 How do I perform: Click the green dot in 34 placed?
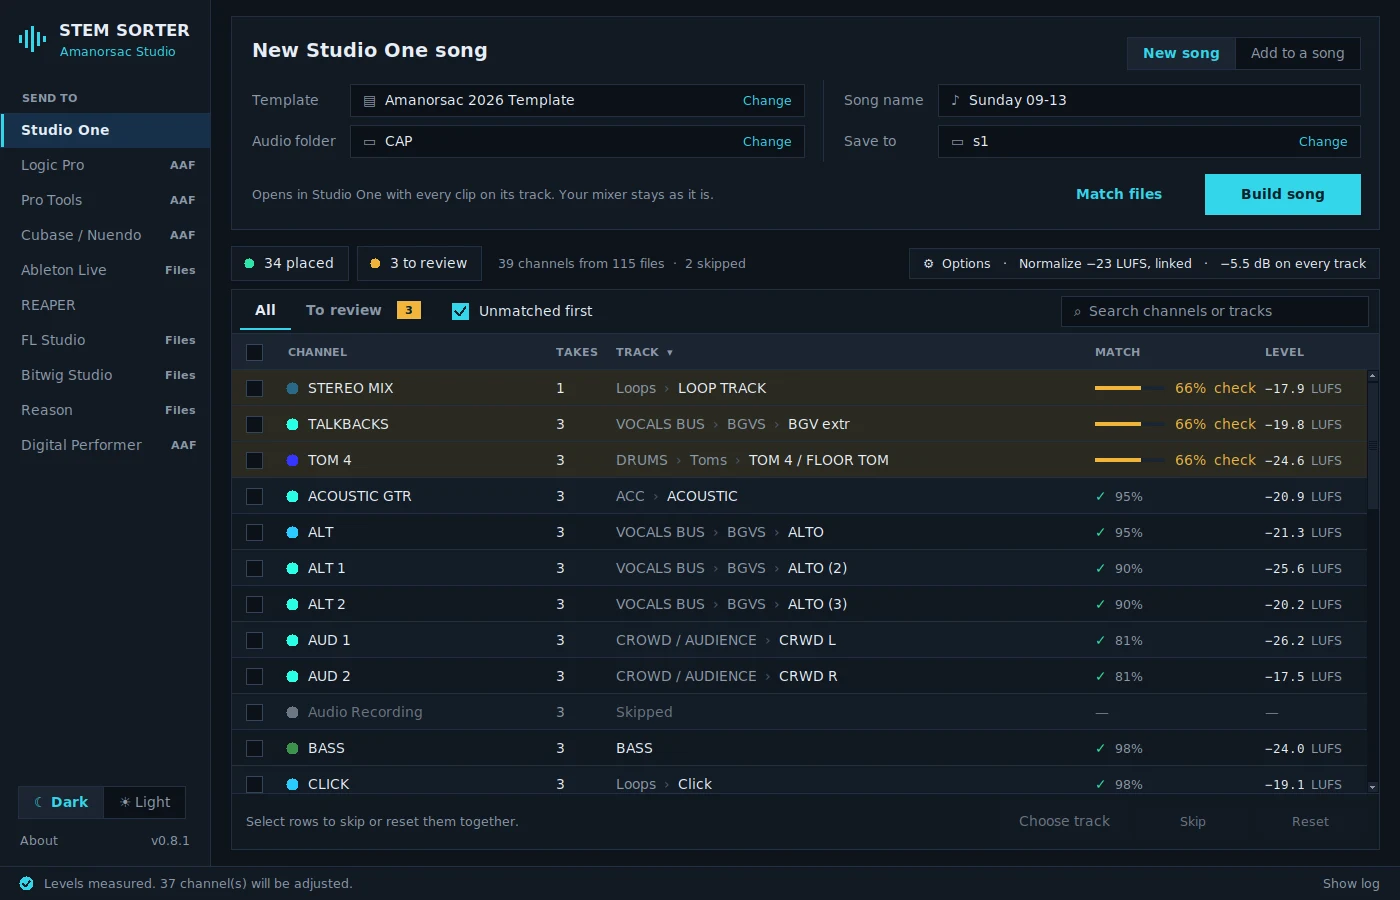click(249, 264)
